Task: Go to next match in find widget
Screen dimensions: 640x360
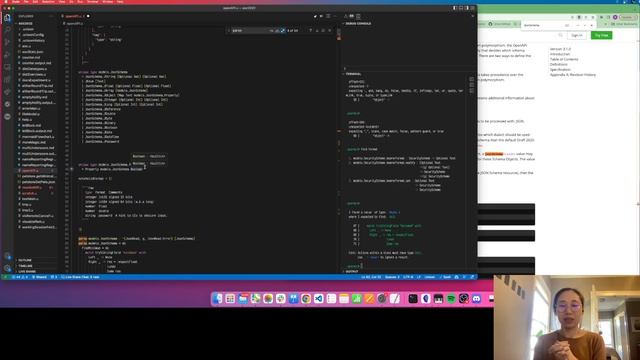Action: click(317, 31)
